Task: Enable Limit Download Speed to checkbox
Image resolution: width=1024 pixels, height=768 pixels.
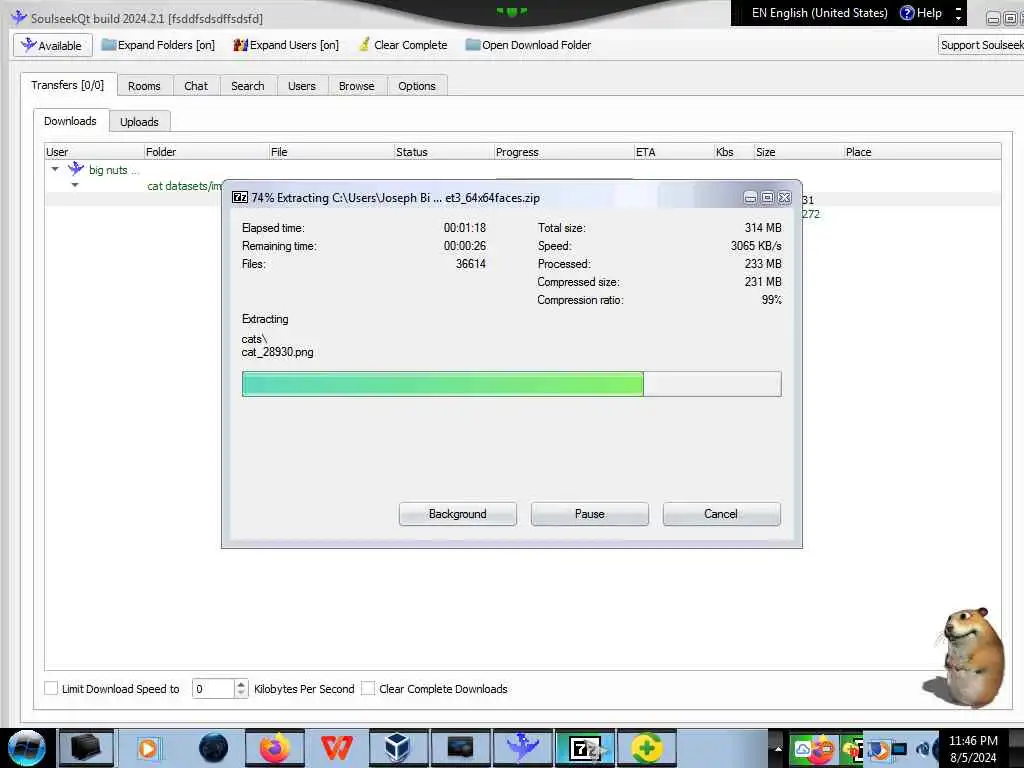Action: click(x=51, y=688)
